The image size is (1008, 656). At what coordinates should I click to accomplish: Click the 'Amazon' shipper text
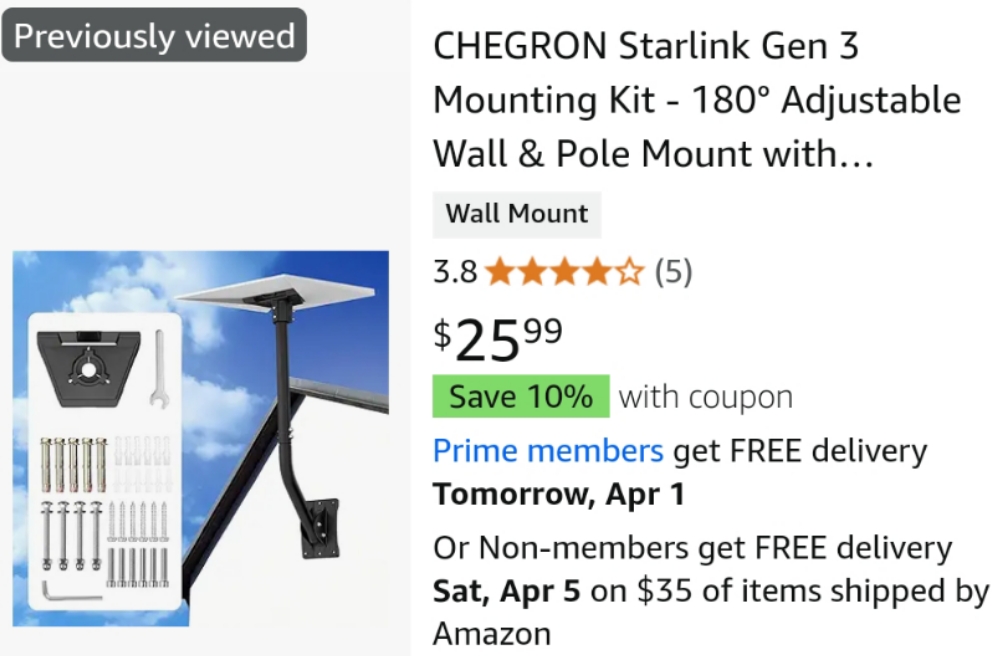click(x=491, y=634)
